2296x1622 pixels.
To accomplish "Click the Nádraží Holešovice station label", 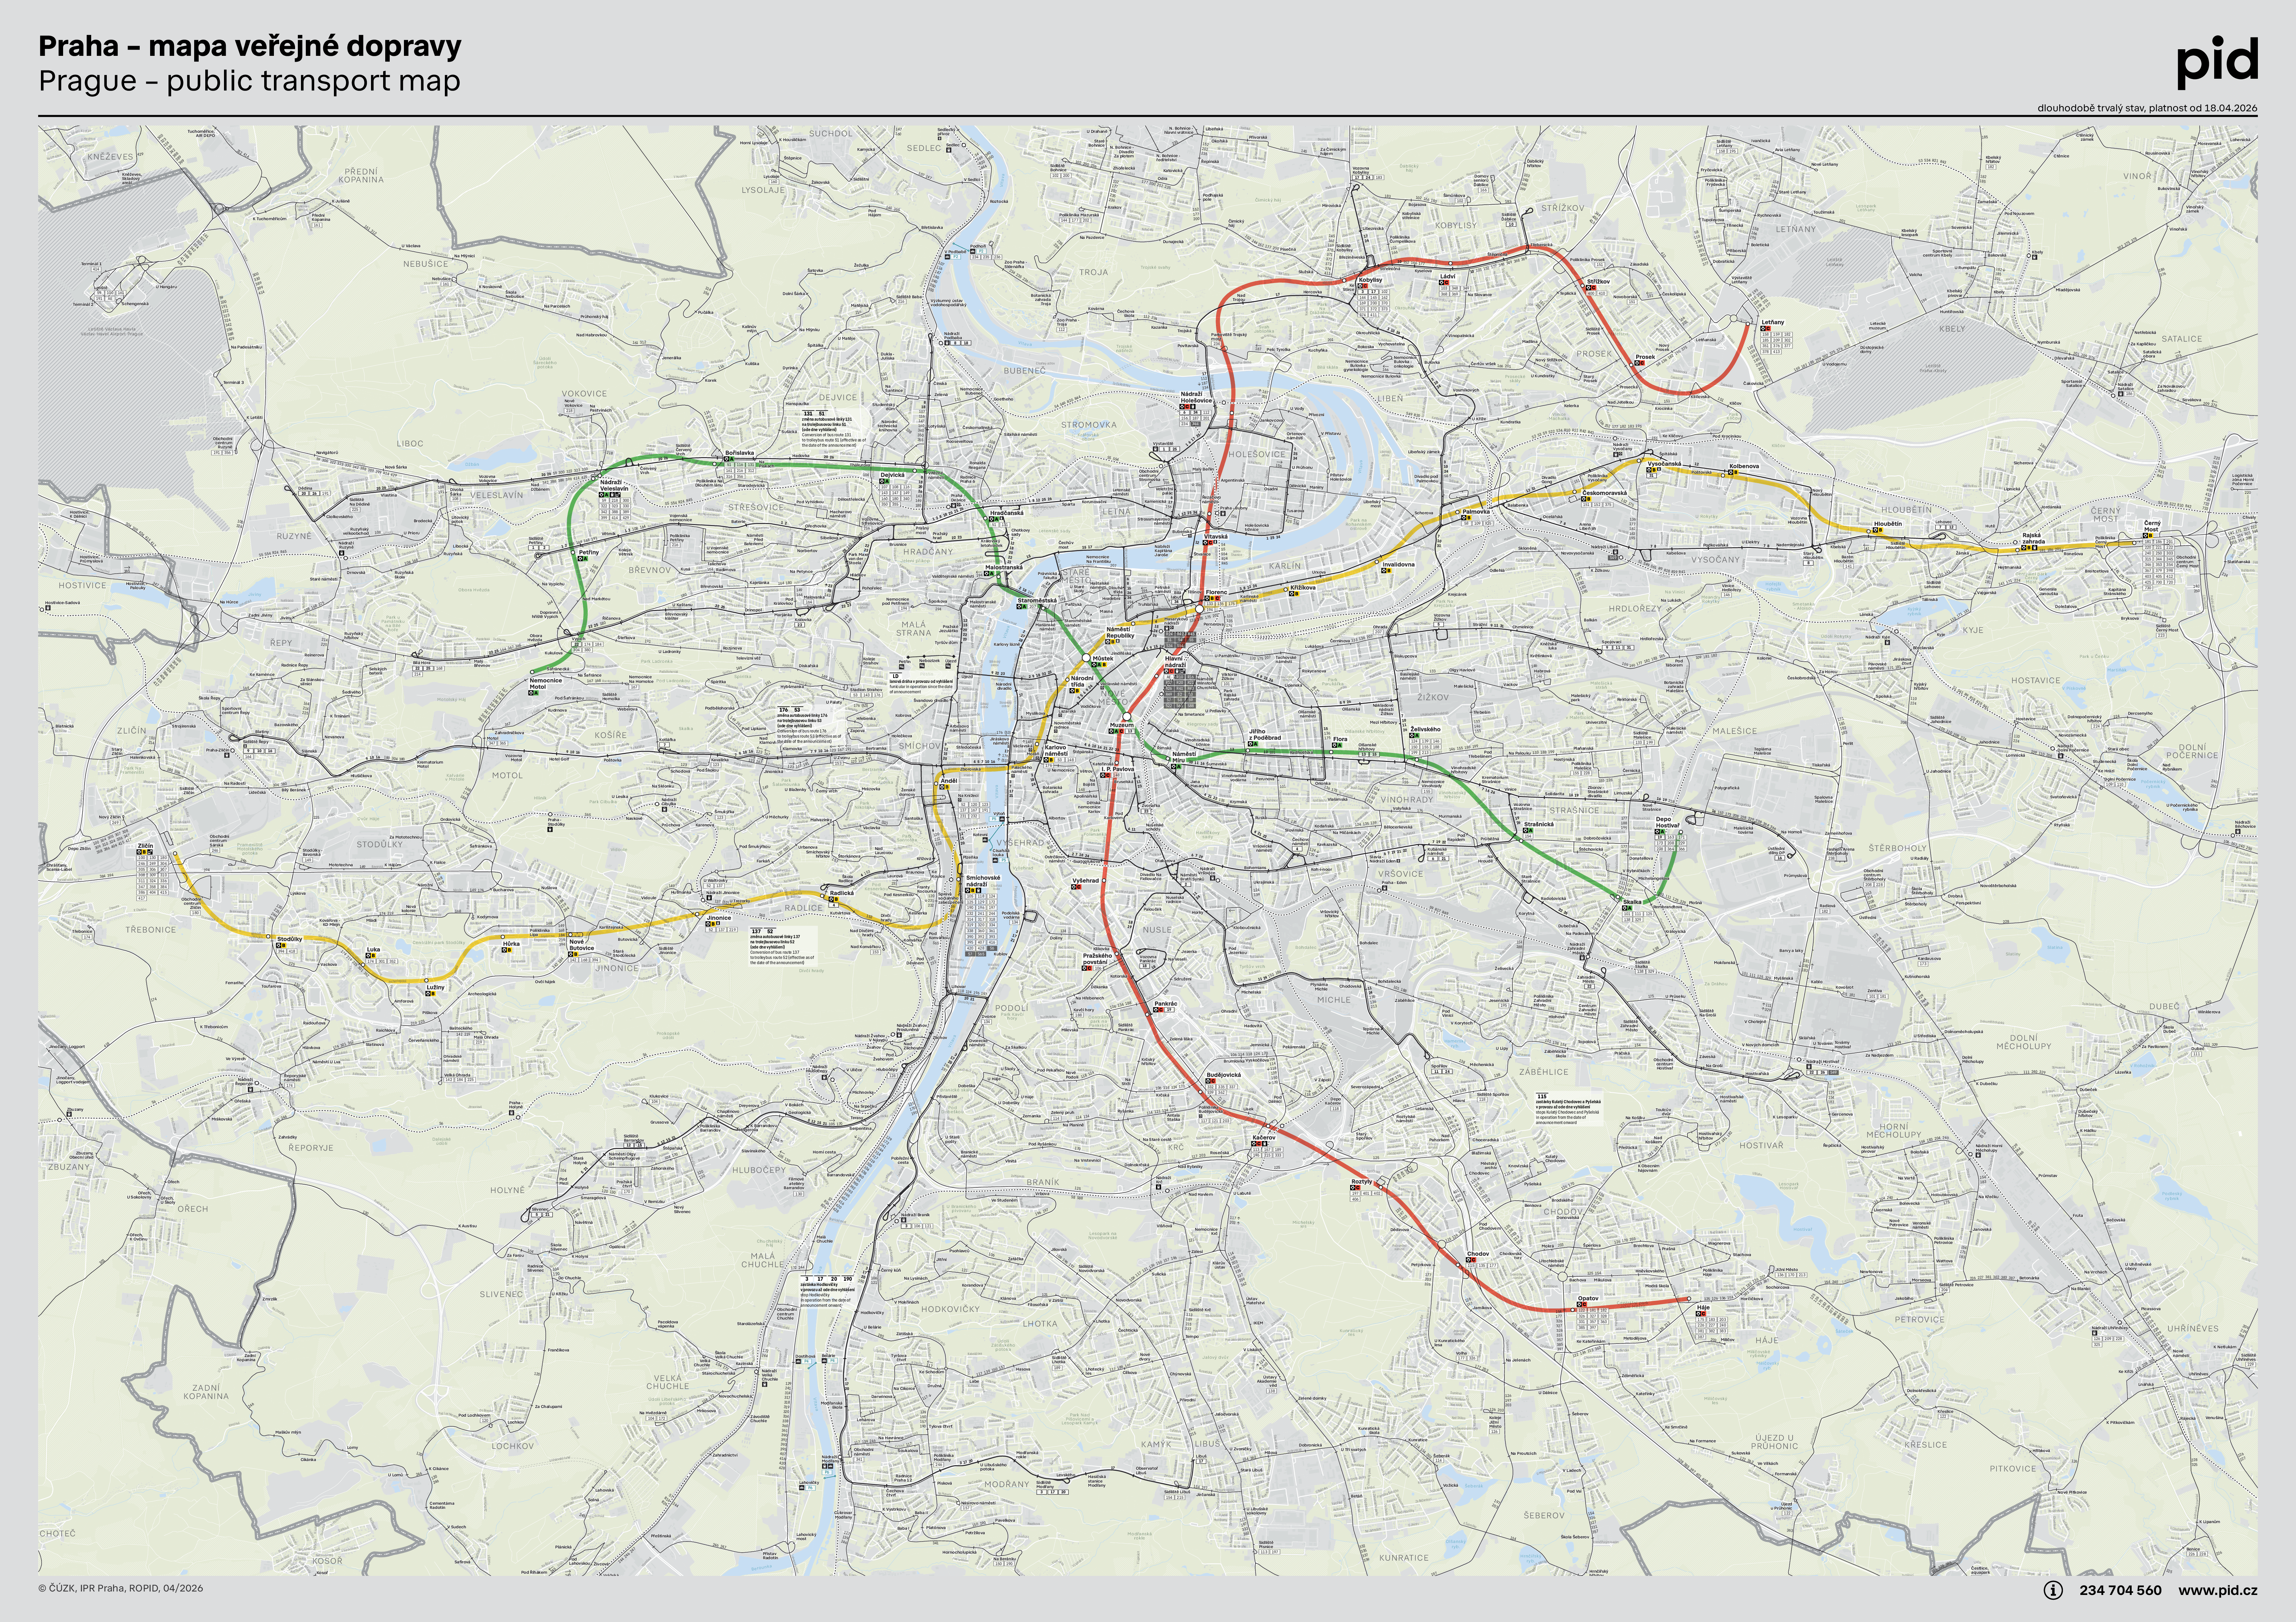I will click(1196, 397).
